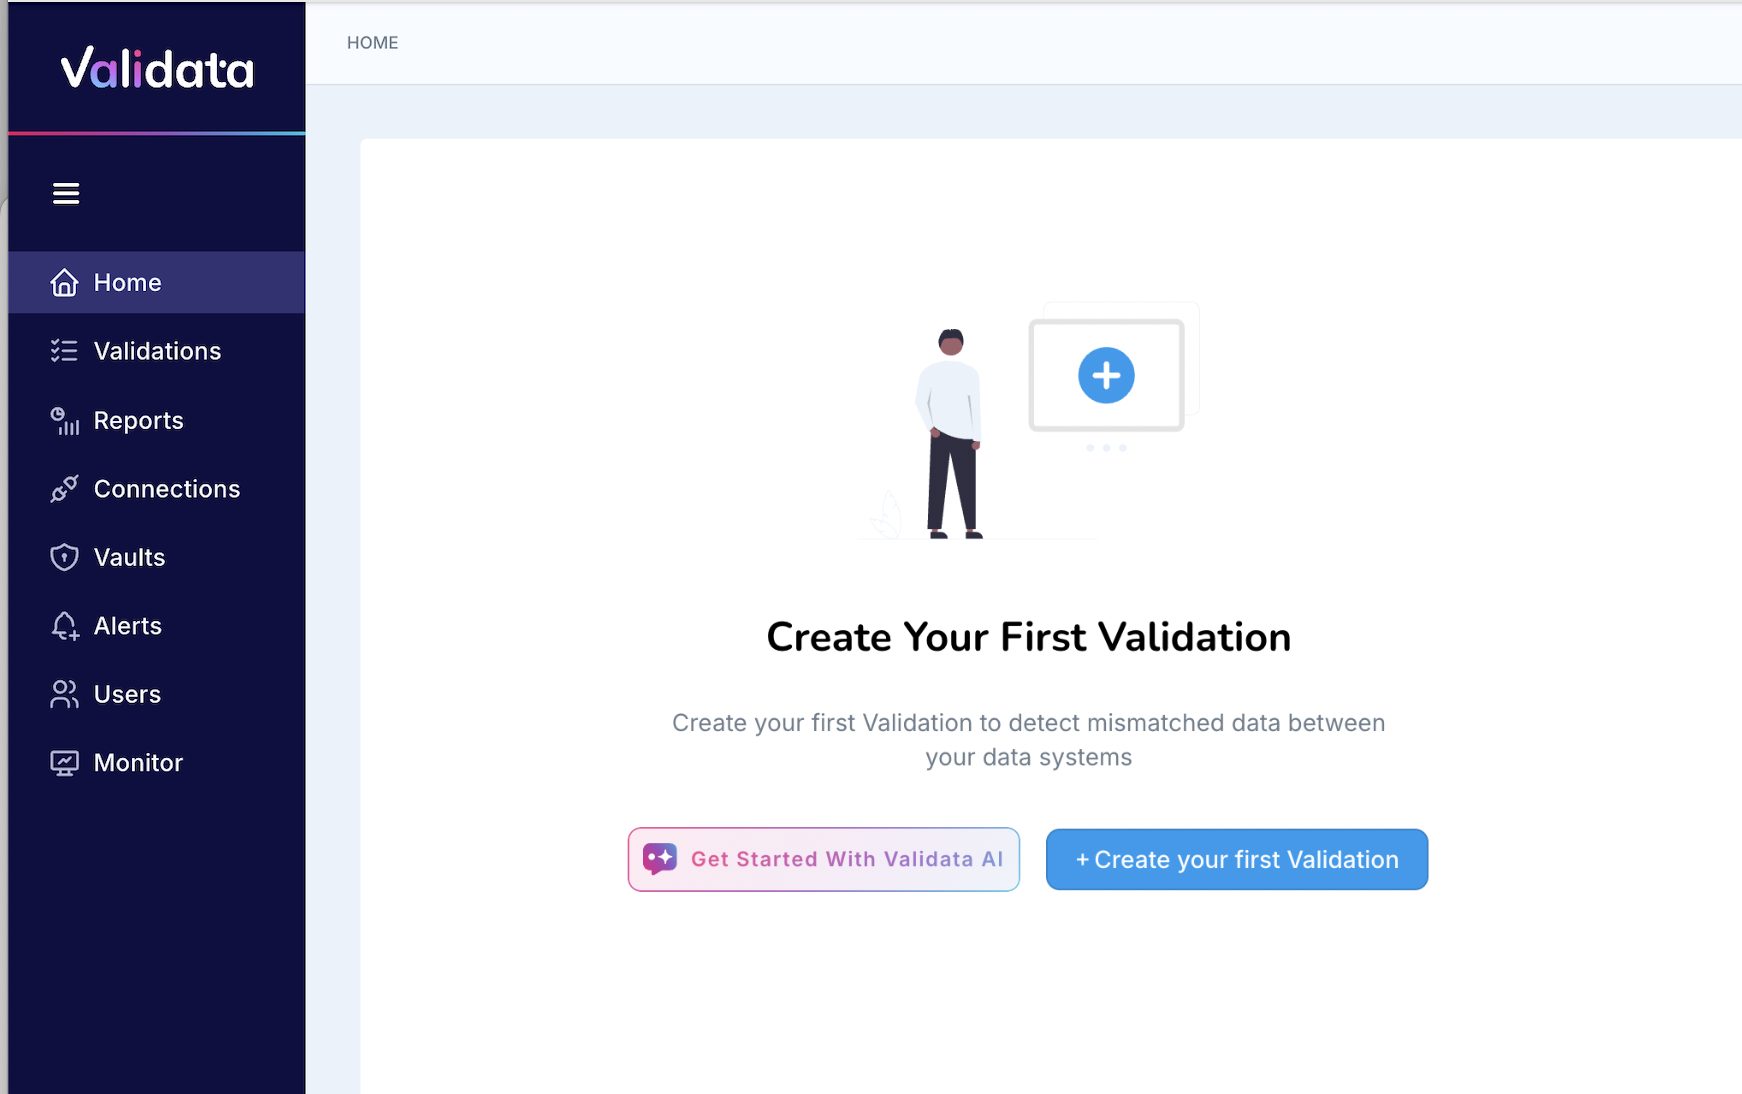Image resolution: width=1742 pixels, height=1094 pixels.
Task: Open Alerts using the bell icon
Action: 64,625
